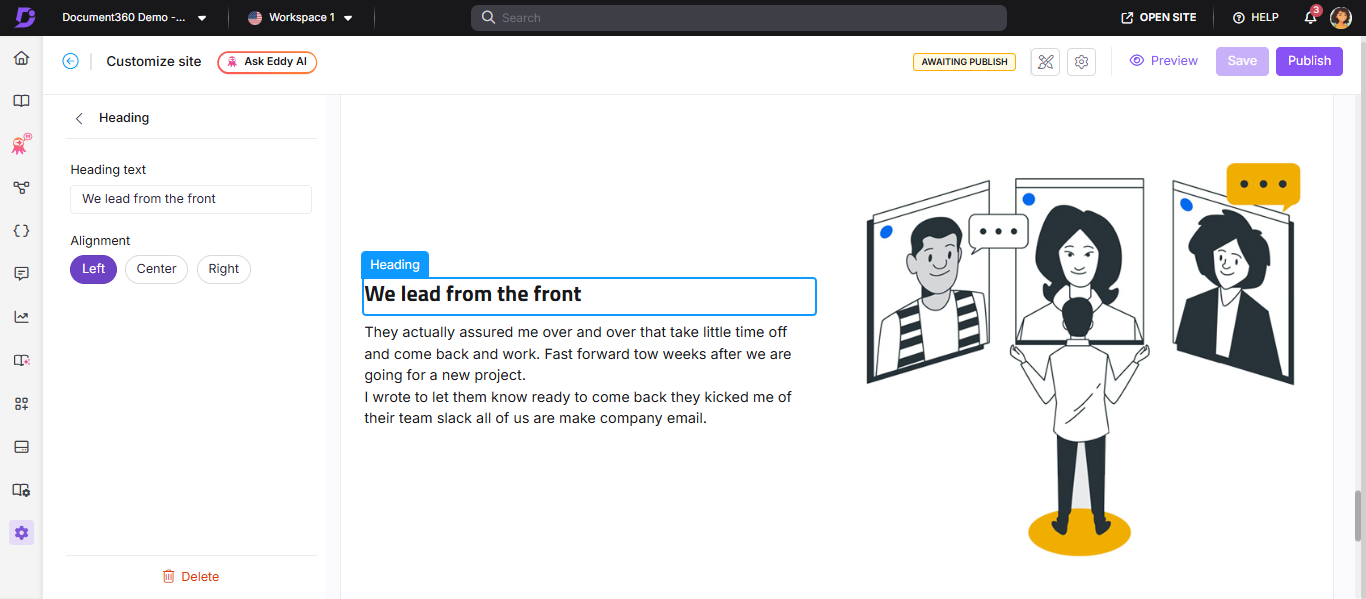Open the API curly braces sidebar icon
This screenshot has width=1366, height=599.
[21, 230]
